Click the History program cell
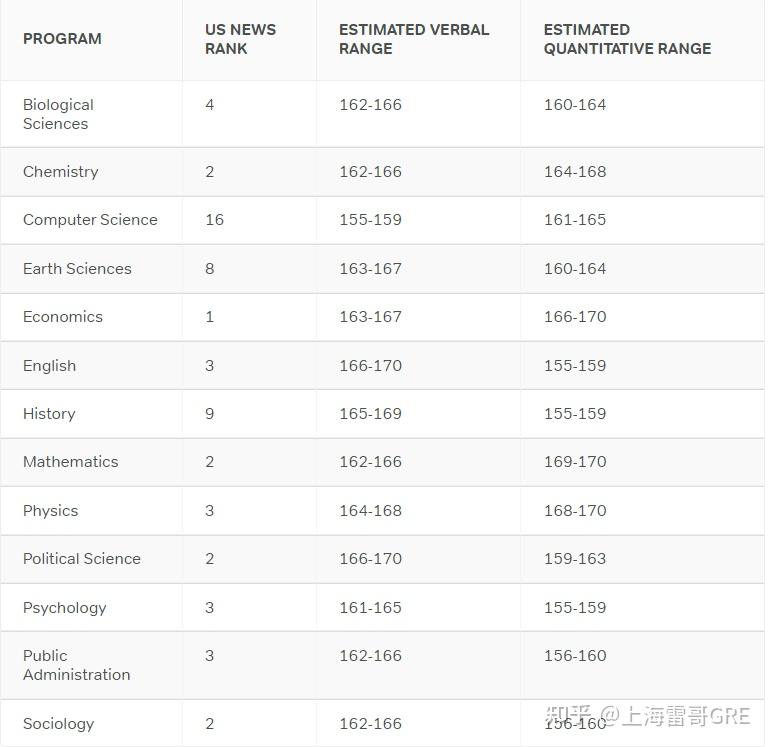Viewport: 770px width, 747px height. click(x=49, y=414)
